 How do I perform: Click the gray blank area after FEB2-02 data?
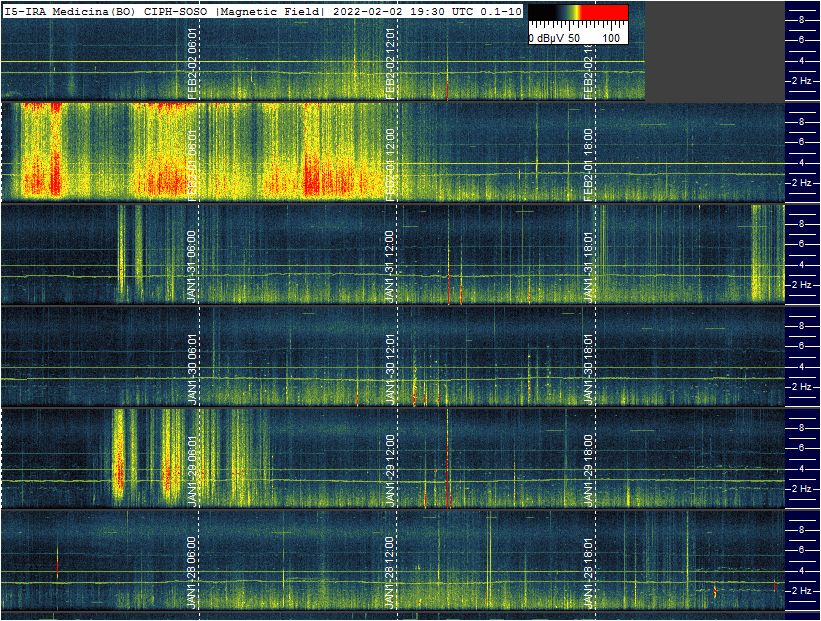point(713,50)
